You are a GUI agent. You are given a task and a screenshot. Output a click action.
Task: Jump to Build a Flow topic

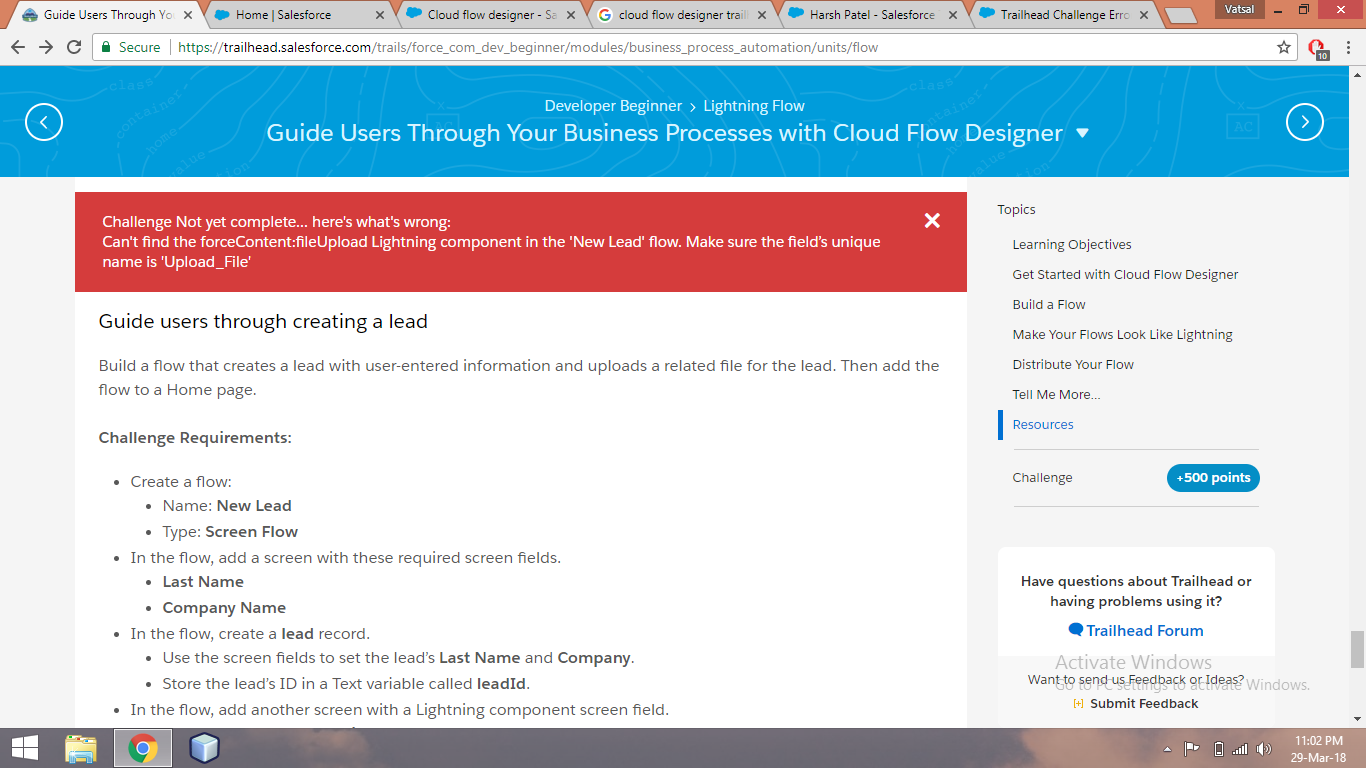click(1048, 304)
